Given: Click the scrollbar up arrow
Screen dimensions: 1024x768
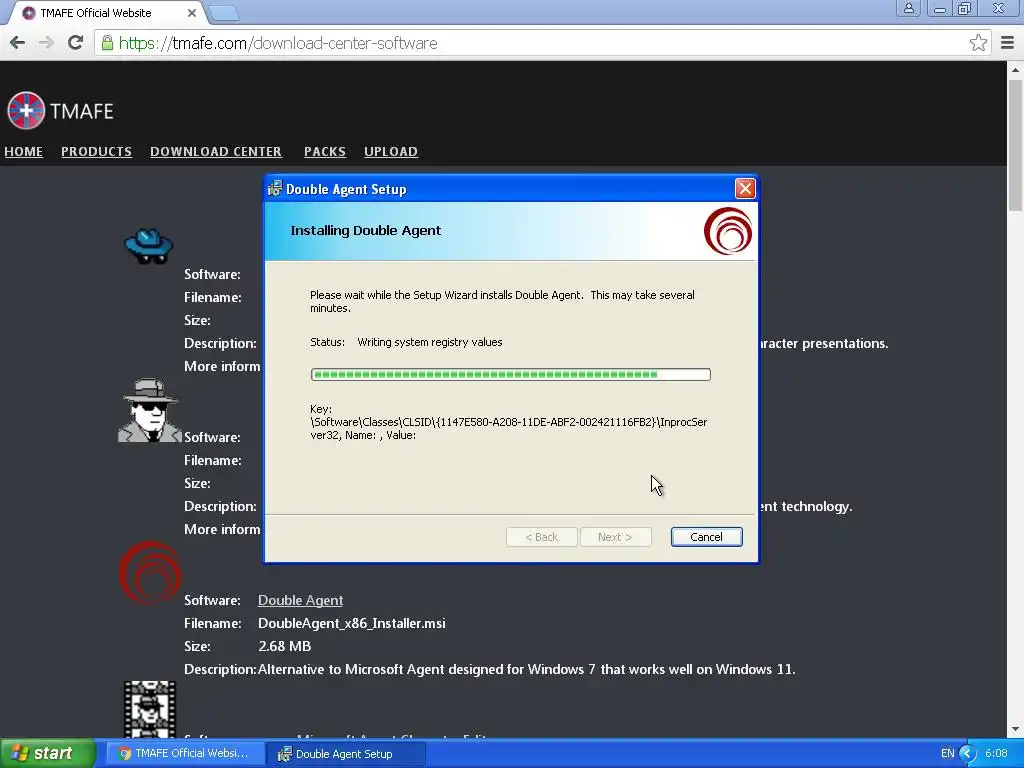Looking at the screenshot, I should 1015,69.
